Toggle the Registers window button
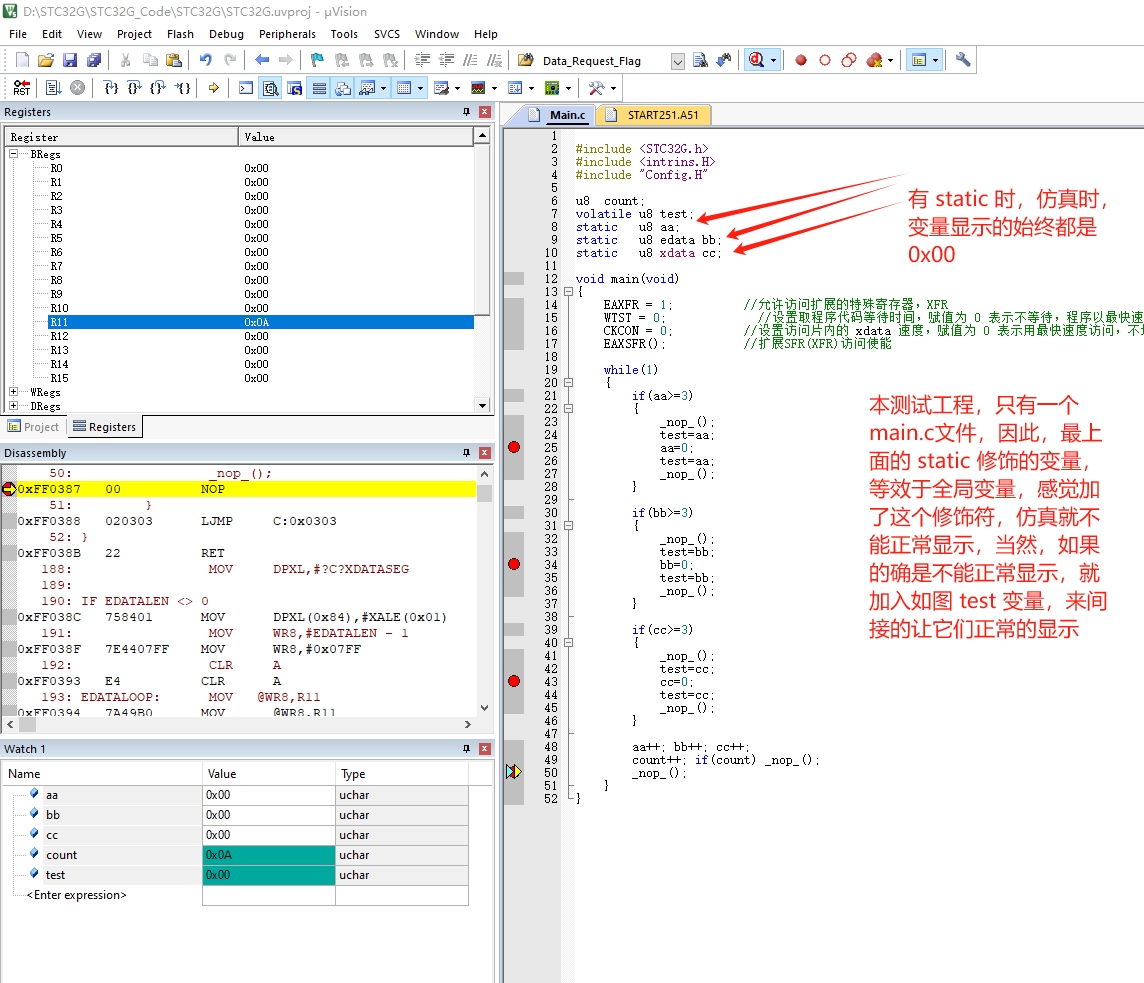 coord(319,88)
